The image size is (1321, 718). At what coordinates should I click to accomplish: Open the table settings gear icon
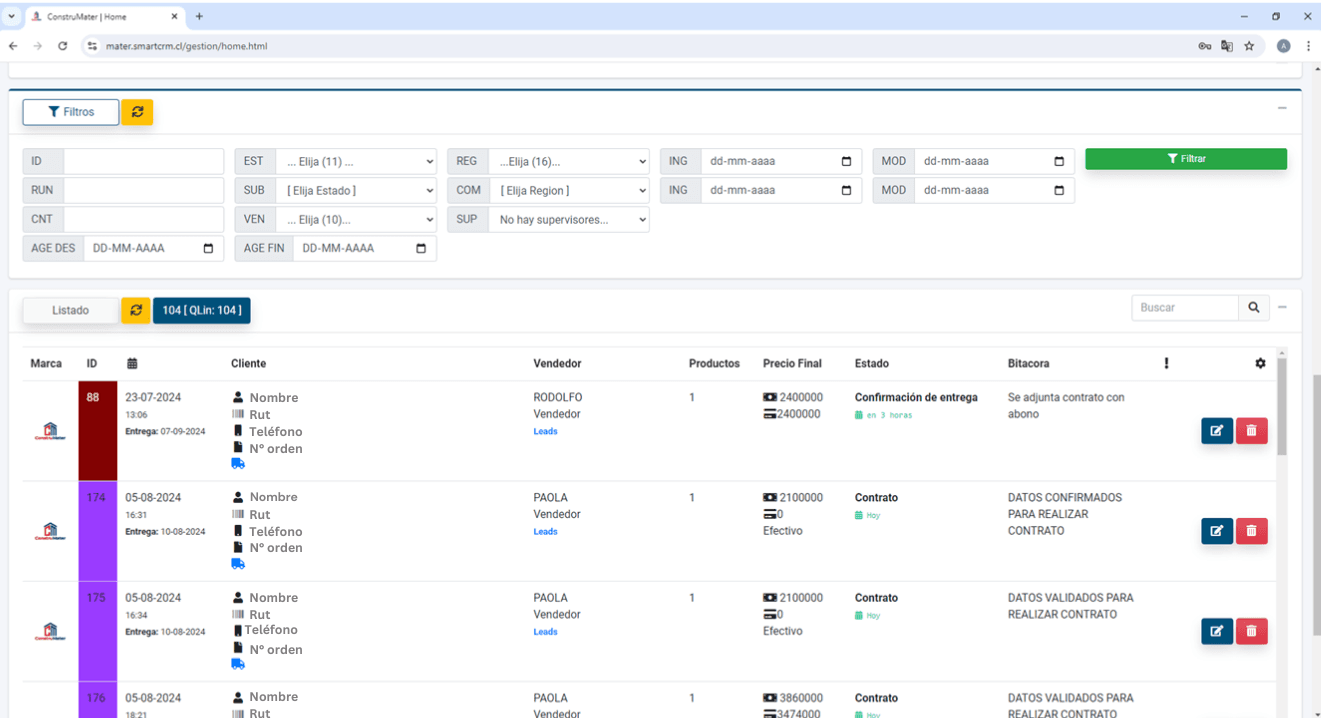point(1260,363)
